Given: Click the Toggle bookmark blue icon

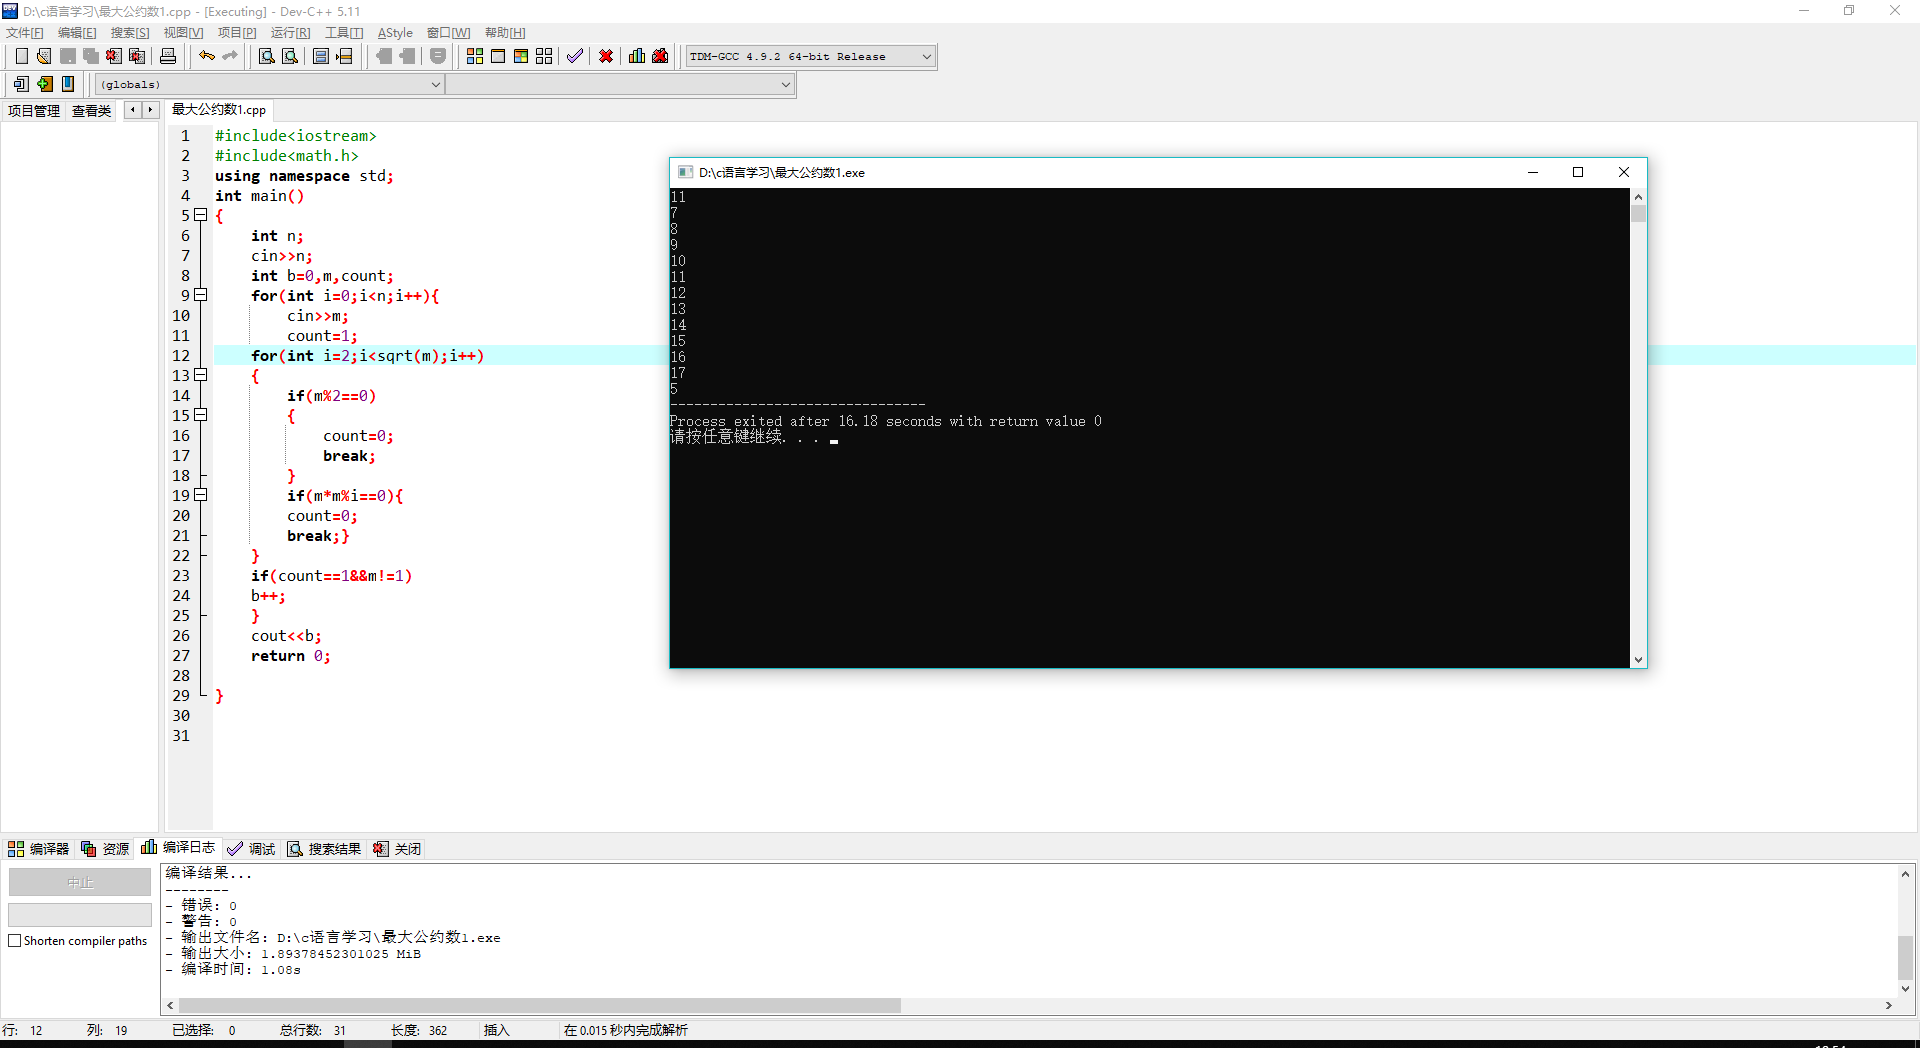Looking at the screenshot, I should click(x=68, y=84).
